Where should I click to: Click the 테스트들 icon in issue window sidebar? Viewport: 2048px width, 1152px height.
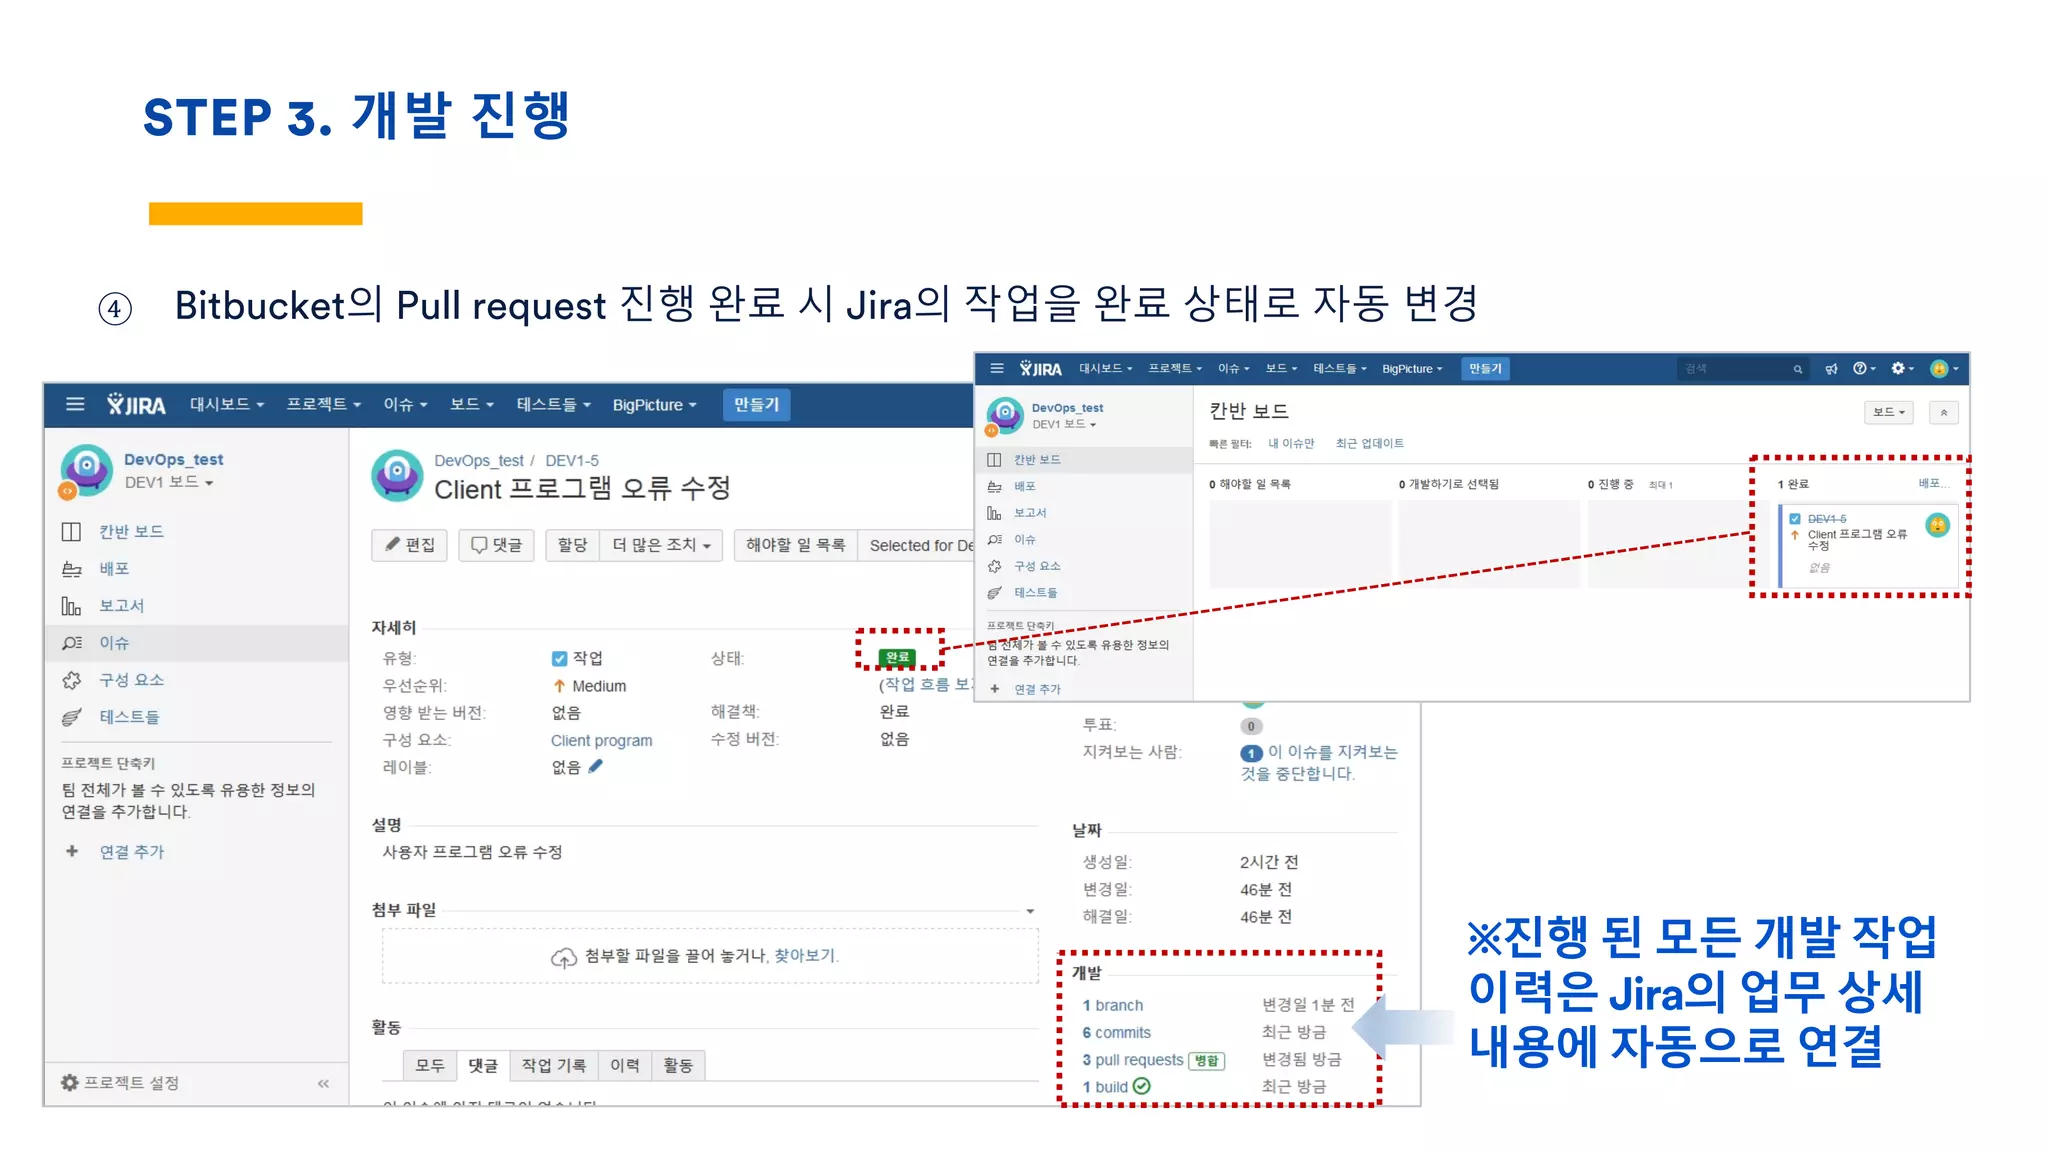[71, 717]
